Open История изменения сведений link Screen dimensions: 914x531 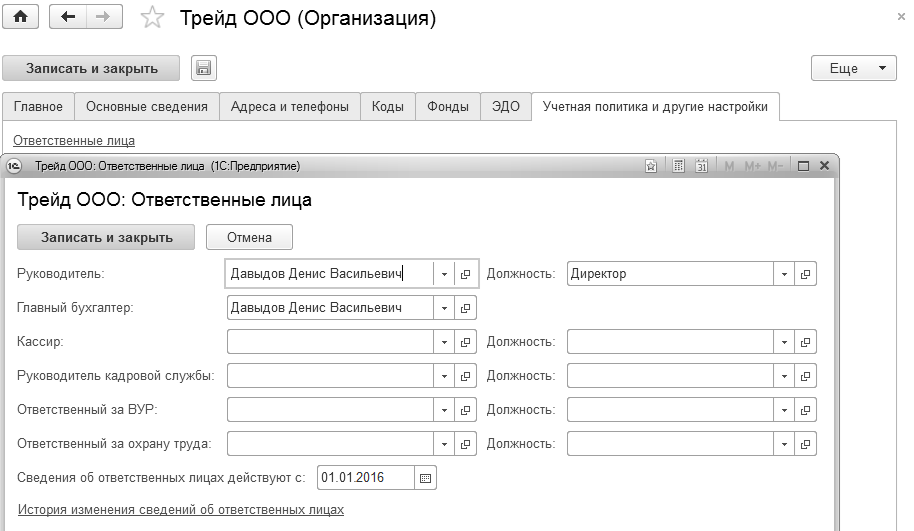(x=181, y=510)
